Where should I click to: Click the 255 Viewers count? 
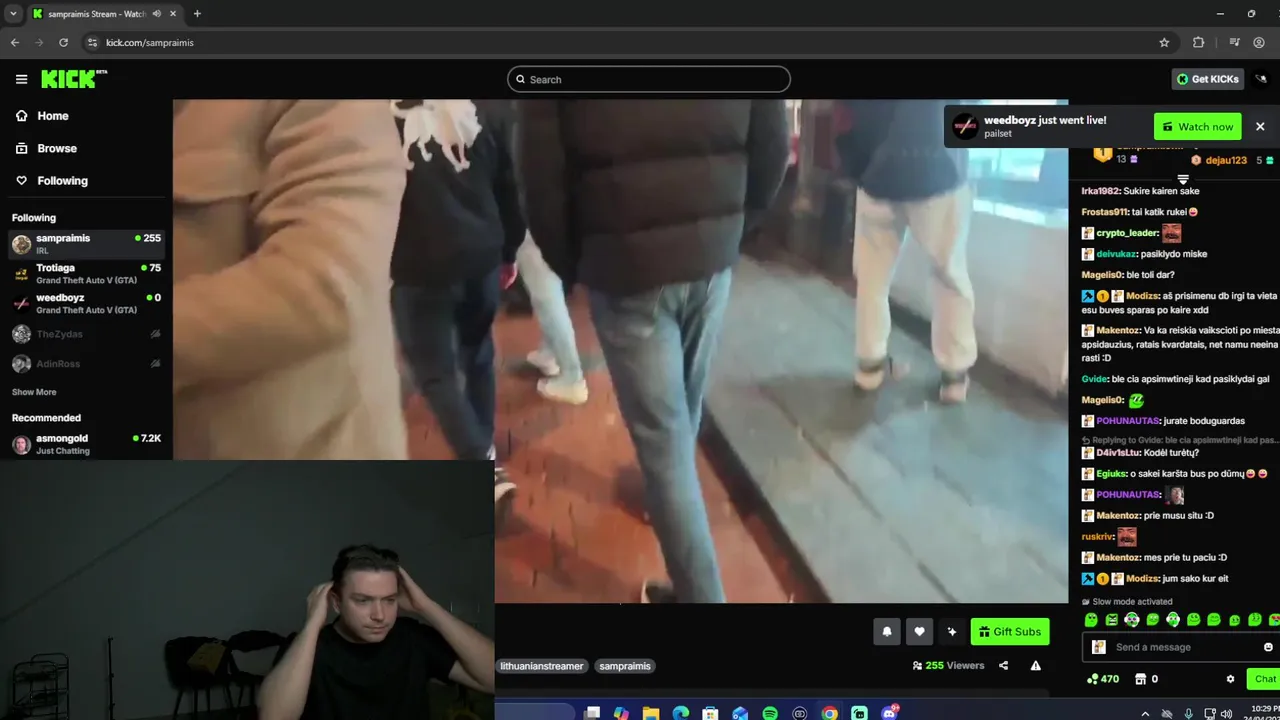[948, 665]
